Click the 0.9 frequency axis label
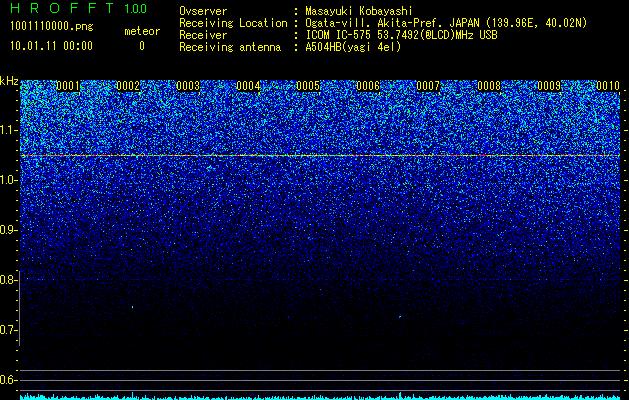 coord(7,230)
